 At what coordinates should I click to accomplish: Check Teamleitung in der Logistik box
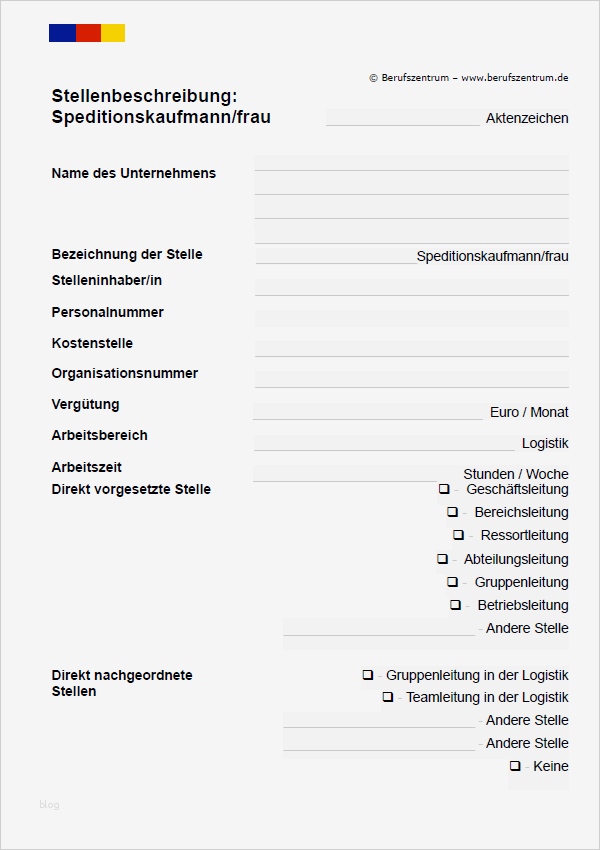(x=387, y=697)
